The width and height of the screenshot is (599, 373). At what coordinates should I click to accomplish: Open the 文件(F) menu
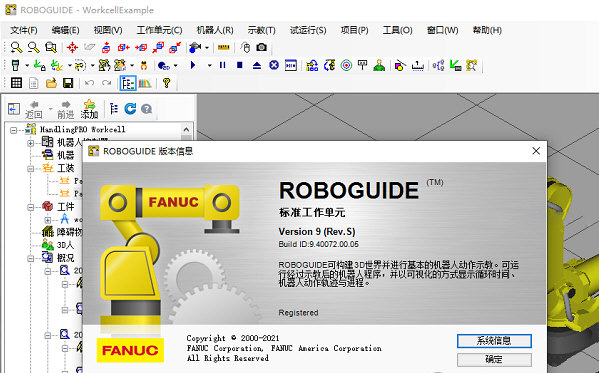(24, 30)
